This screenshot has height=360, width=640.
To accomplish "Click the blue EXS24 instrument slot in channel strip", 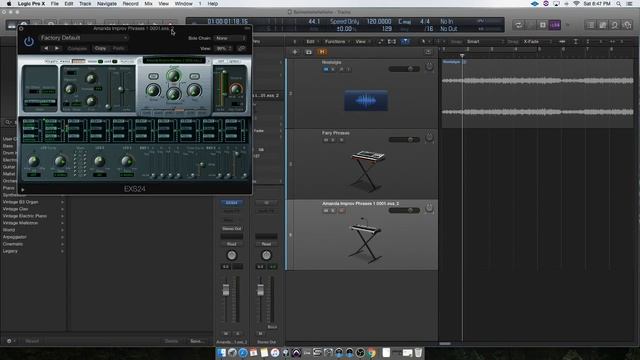I will (231, 203).
